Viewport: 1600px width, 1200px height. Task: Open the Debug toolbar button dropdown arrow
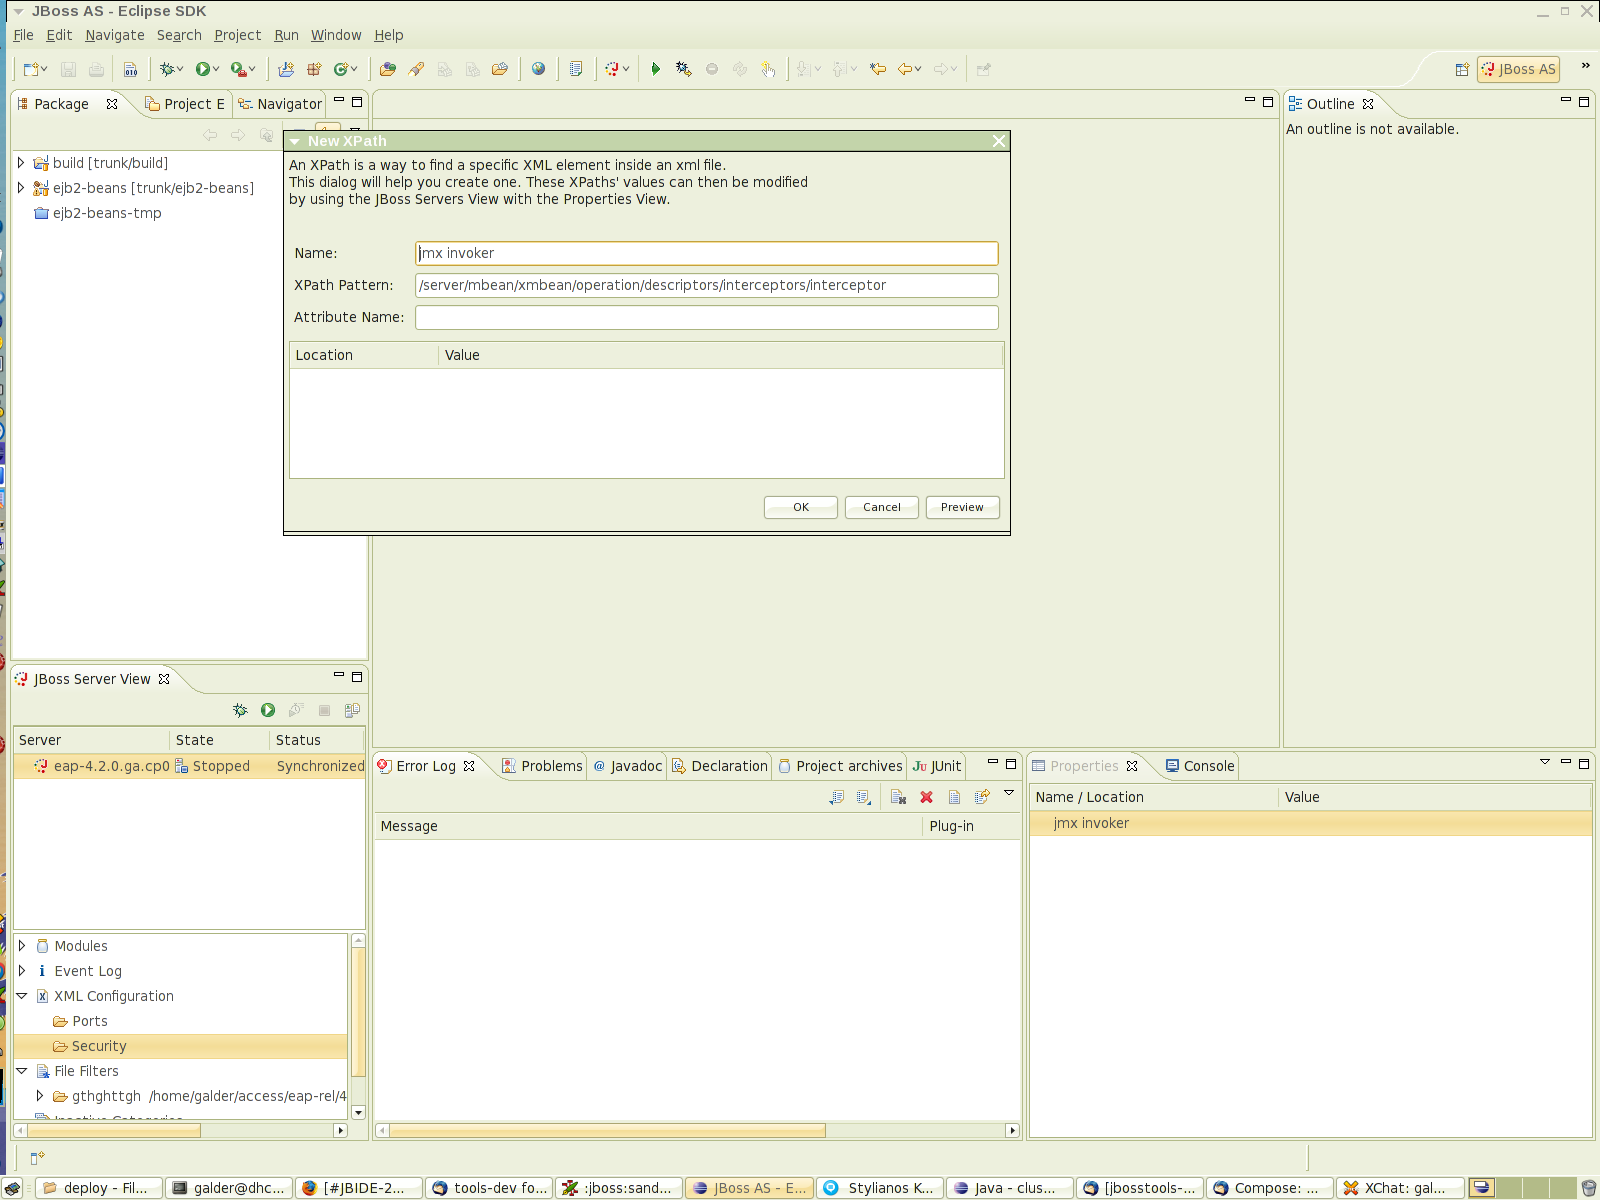(x=180, y=69)
